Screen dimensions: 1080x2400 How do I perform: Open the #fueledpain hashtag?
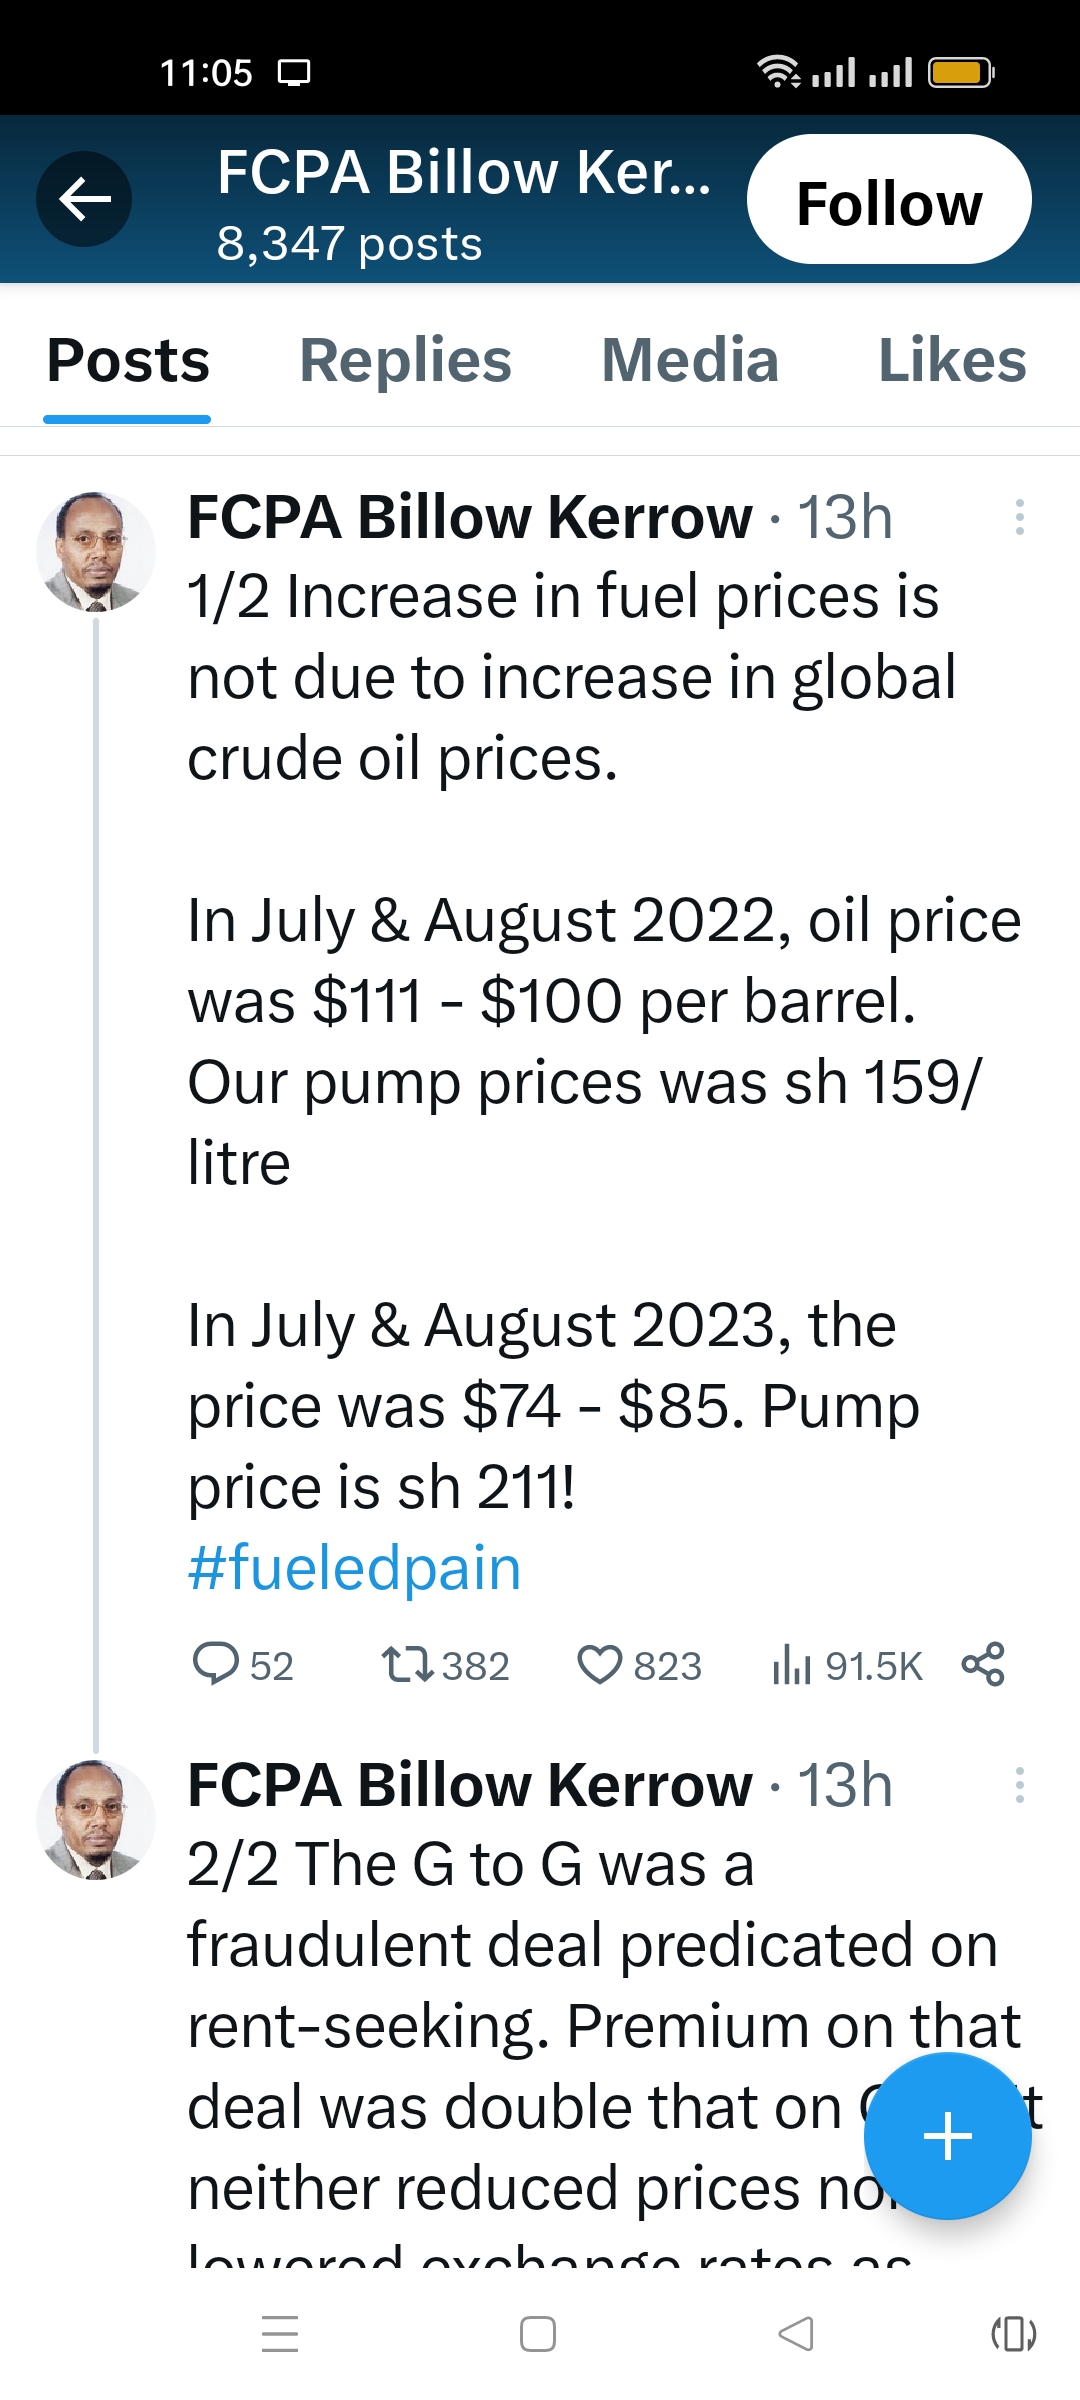[355, 1568]
